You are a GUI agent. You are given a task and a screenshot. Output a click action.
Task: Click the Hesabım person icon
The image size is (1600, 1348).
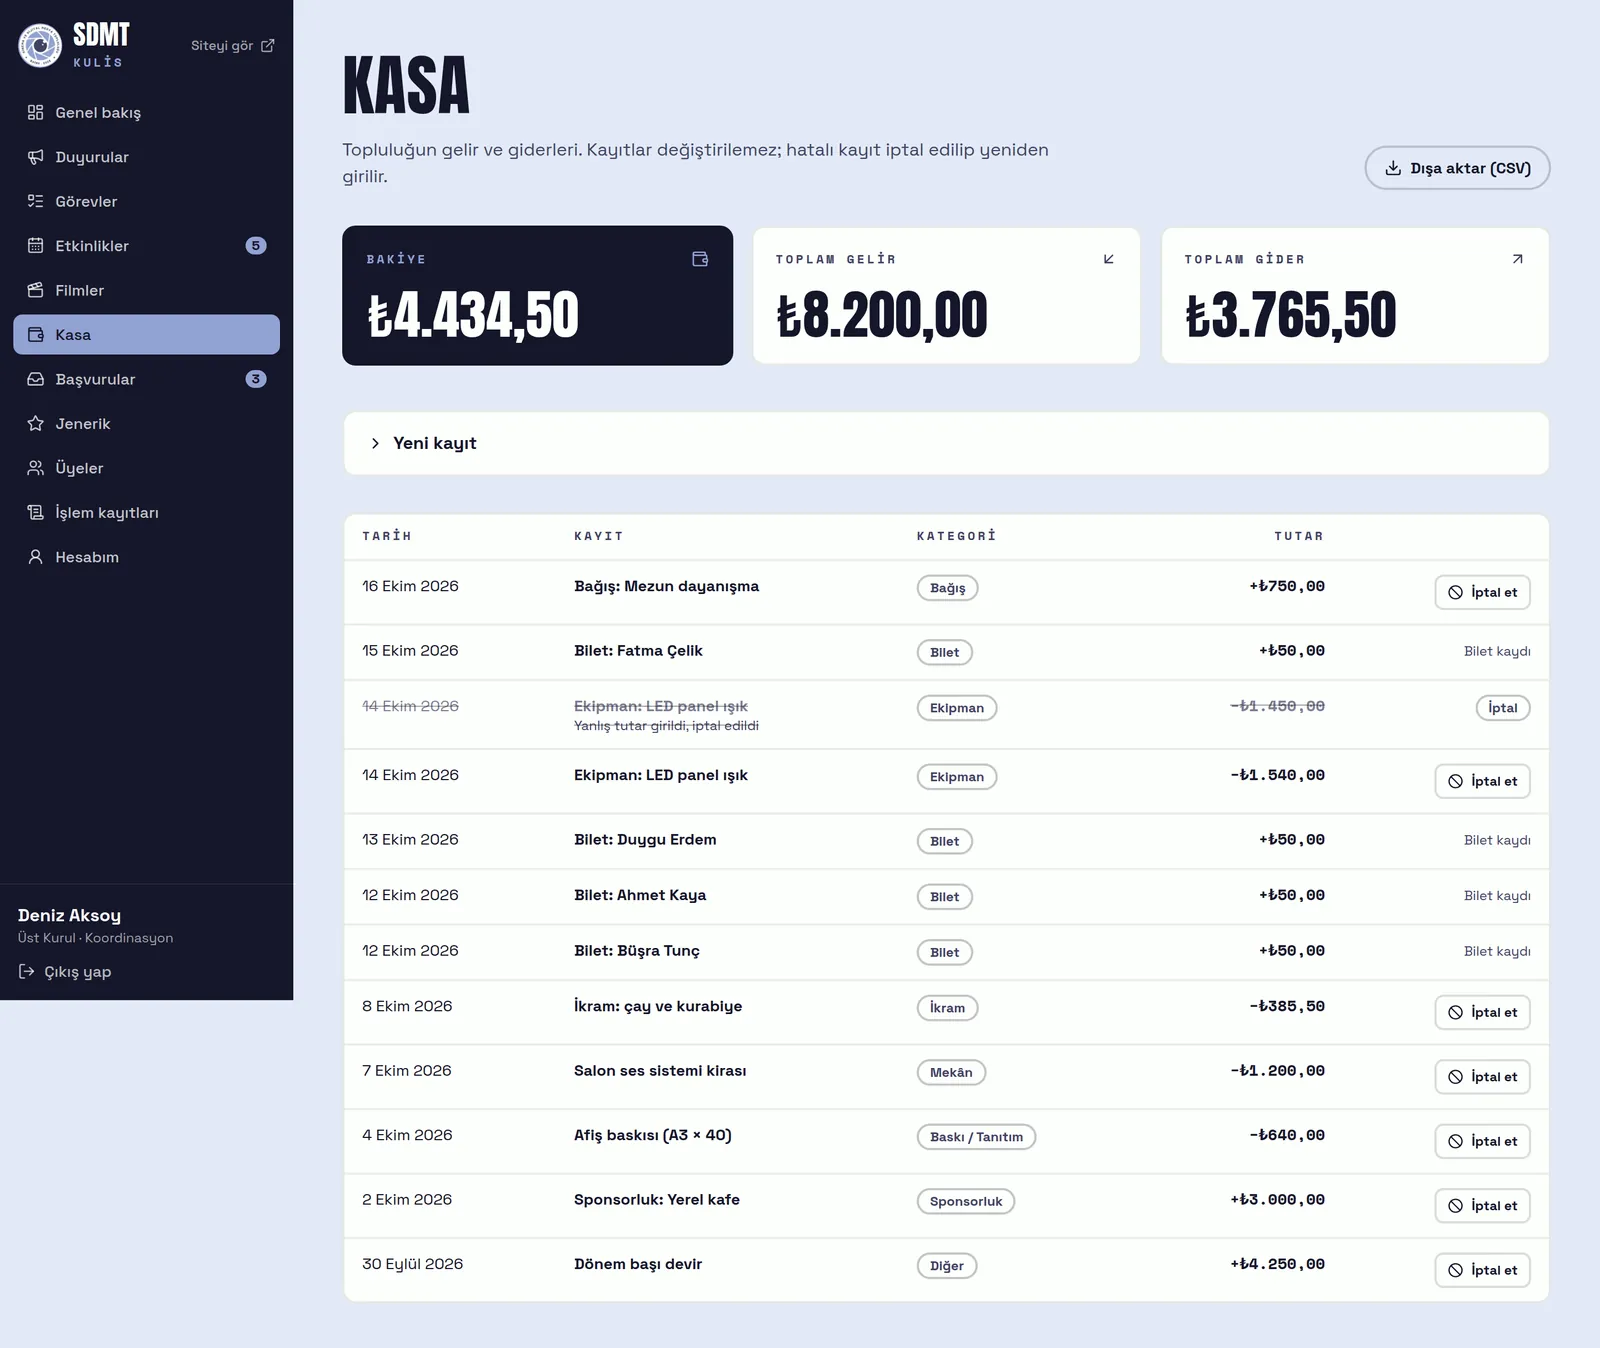click(35, 557)
